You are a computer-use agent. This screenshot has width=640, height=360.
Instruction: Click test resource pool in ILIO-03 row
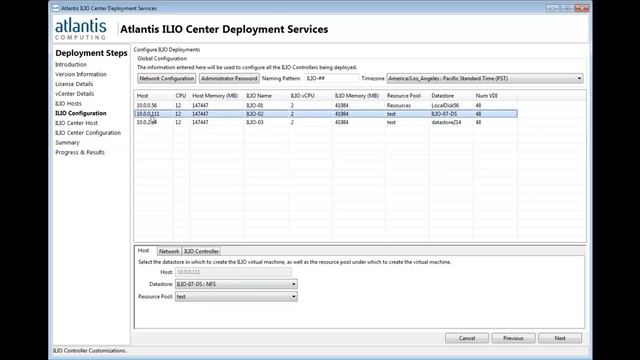coord(391,122)
